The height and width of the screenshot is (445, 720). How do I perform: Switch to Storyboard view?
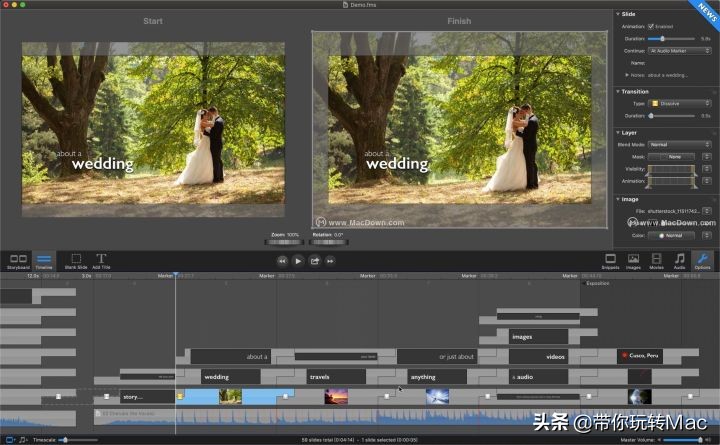18,261
